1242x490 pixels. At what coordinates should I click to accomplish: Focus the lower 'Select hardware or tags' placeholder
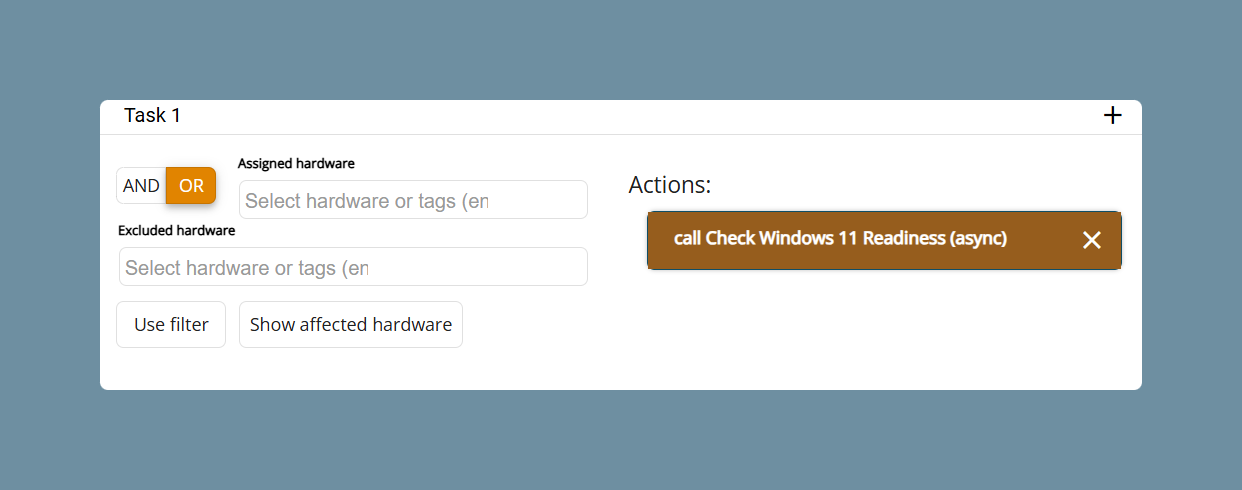(247, 268)
